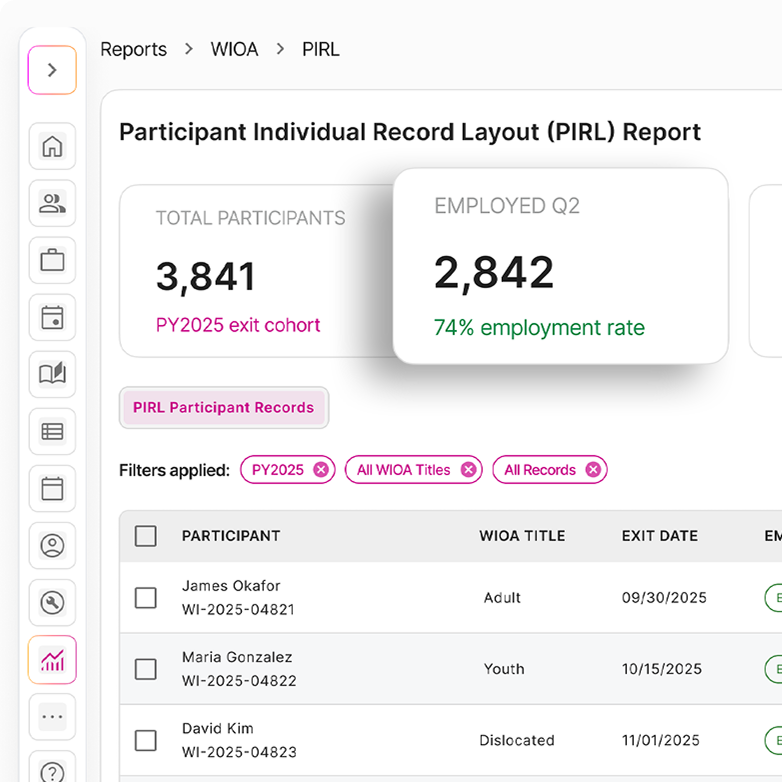Click the wrench tools icon in sidebar

point(52,603)
